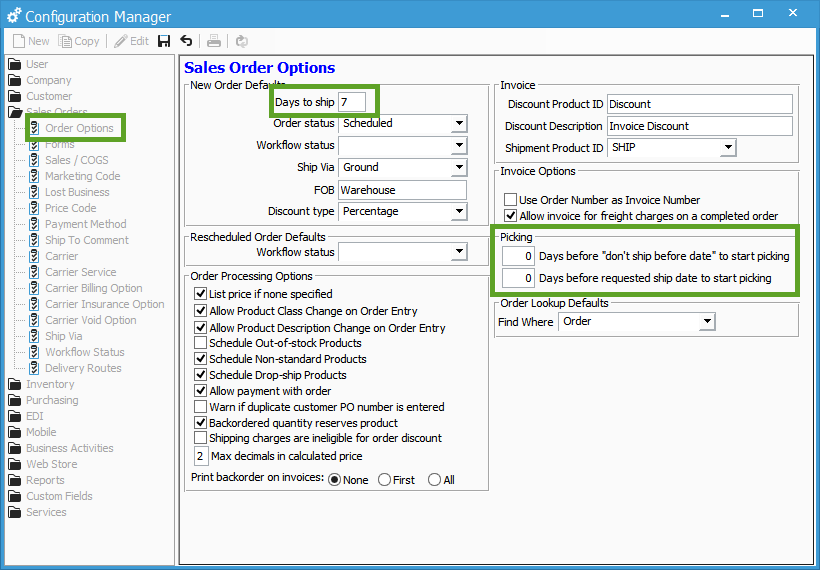Open the Shipment Product ID dropdown
This screenshot has height=570, width=820.
click(728, 147)
